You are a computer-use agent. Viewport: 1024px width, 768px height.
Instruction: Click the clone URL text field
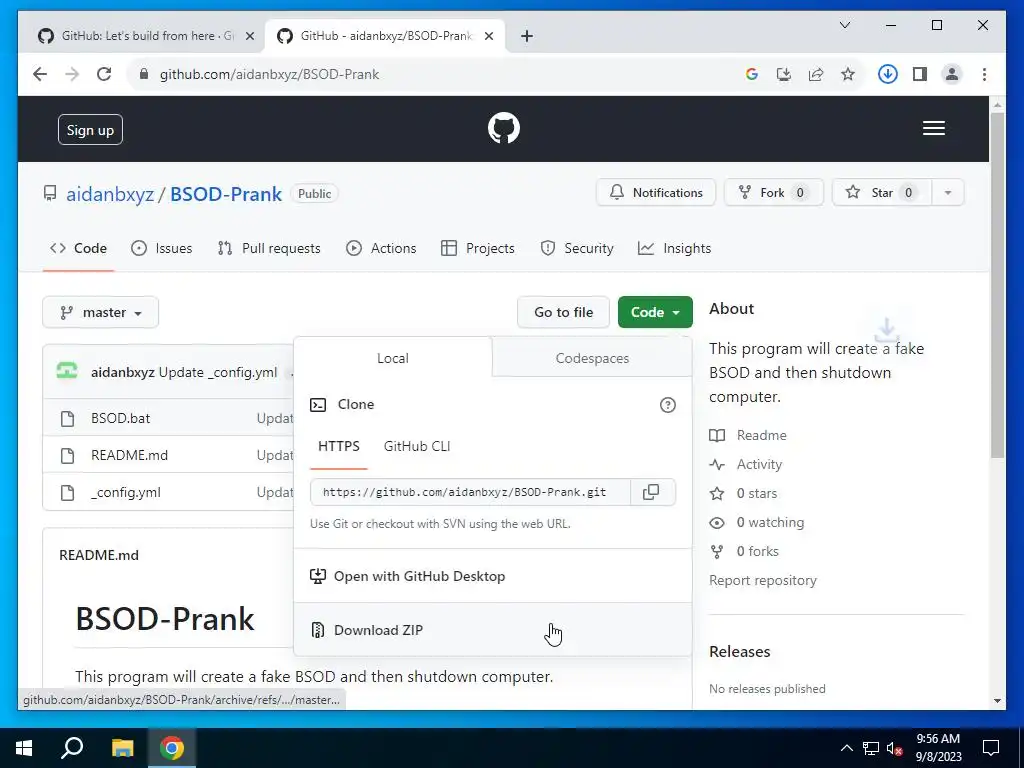click(470, 492)
